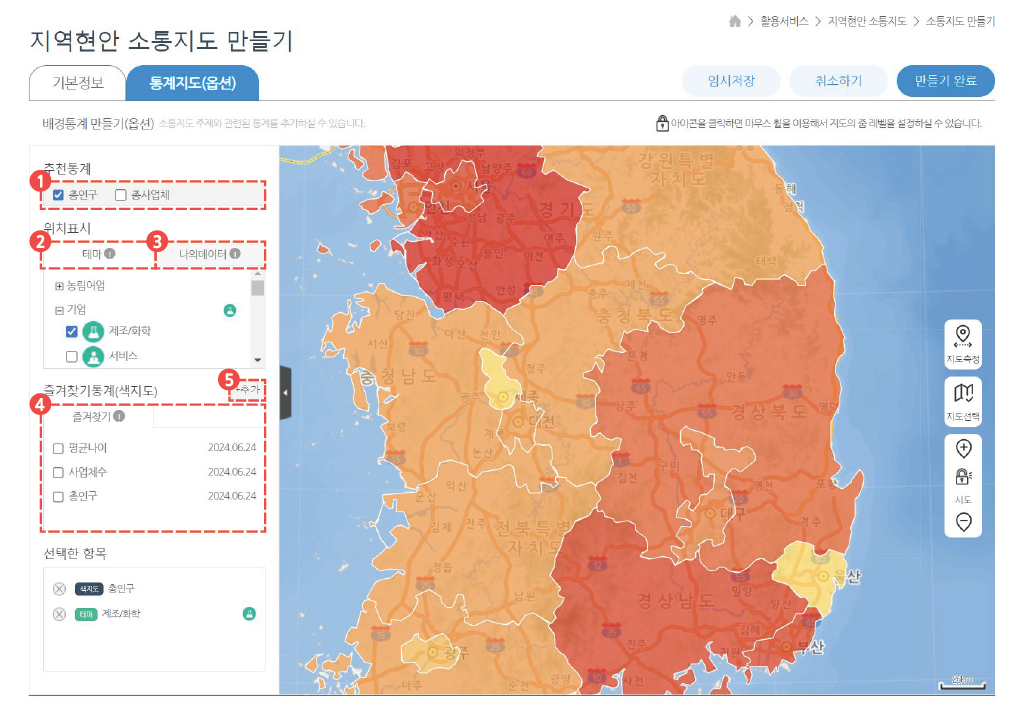Collapse the 기업 tree node
Image resolution: width=1024 pixels, height=718 pixels.
click(x=58, y=309)
